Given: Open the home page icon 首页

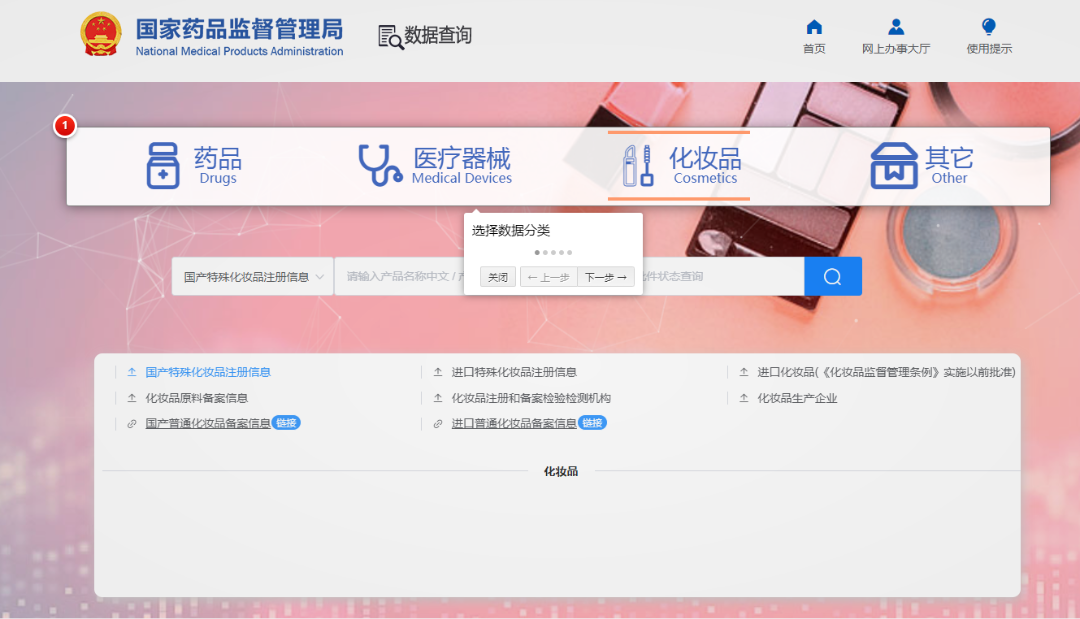Looking at the screenshot, I should (x=814, y=27).
